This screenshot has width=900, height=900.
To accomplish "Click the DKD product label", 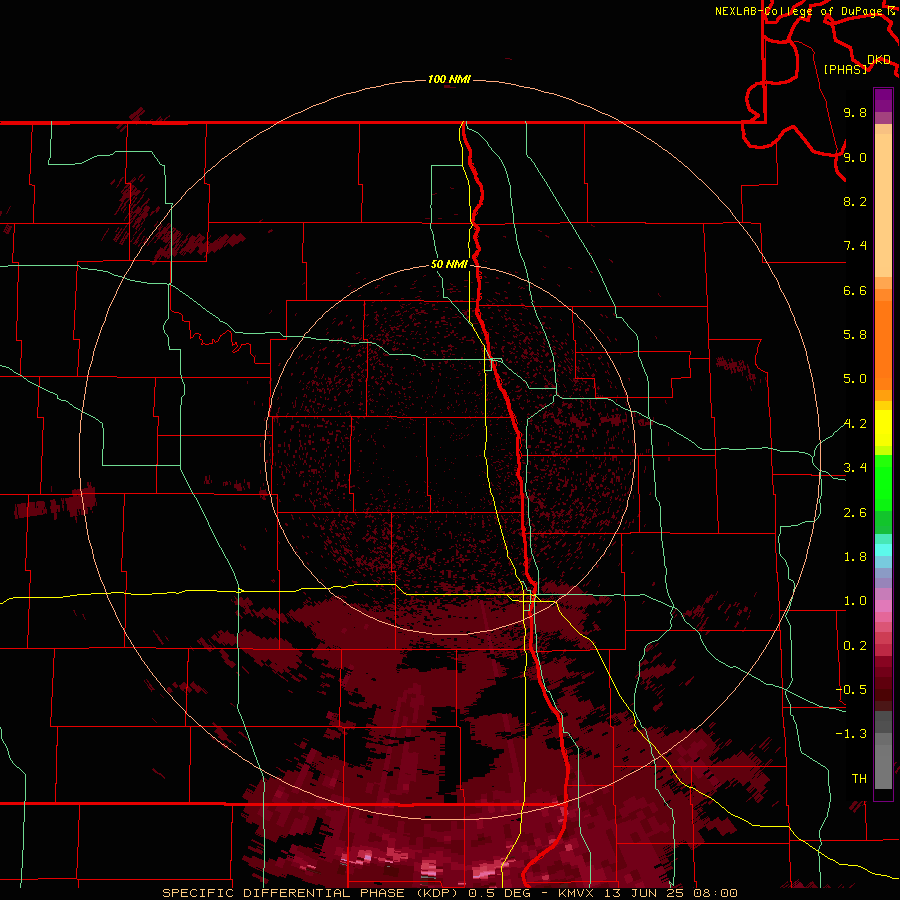I will coord(879,59).
